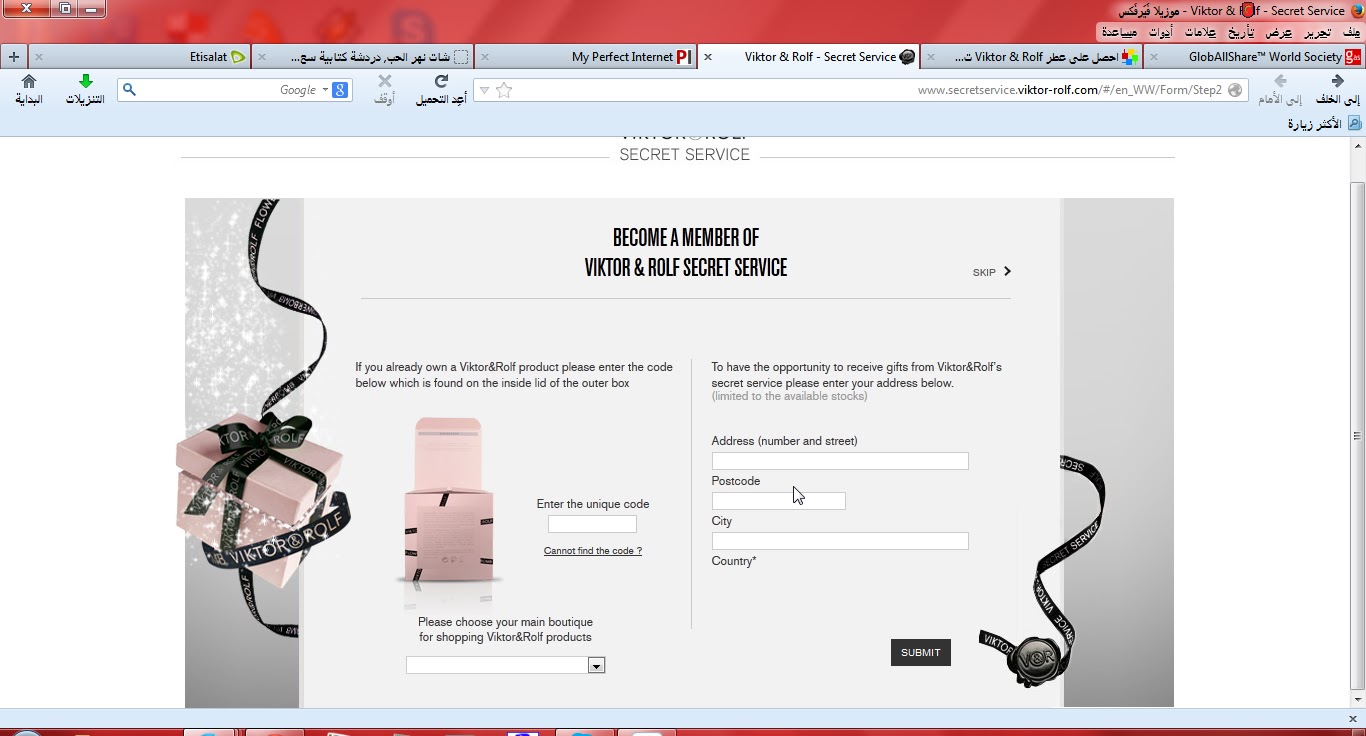Viewport: 1366px width, 736px height.
Task: Switch to the شات نهر الحب chat tab
Action: [362, 57]
